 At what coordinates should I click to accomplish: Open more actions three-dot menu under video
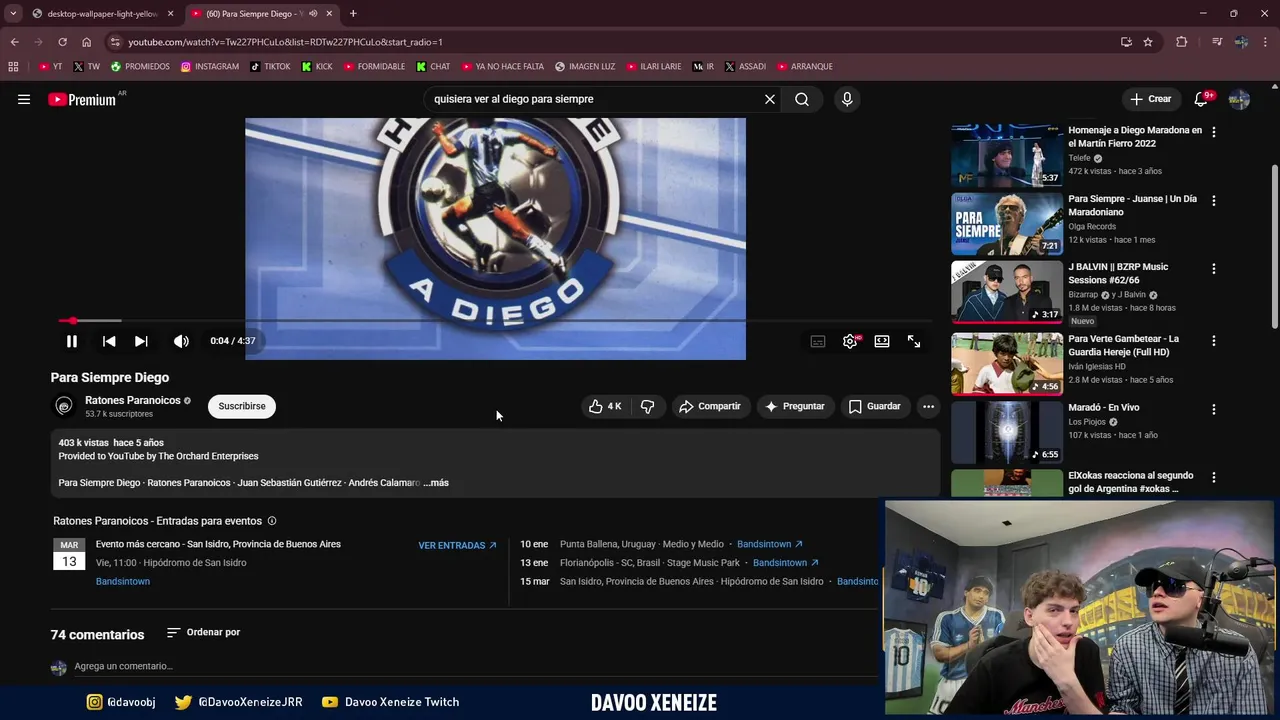click(928, 406)
